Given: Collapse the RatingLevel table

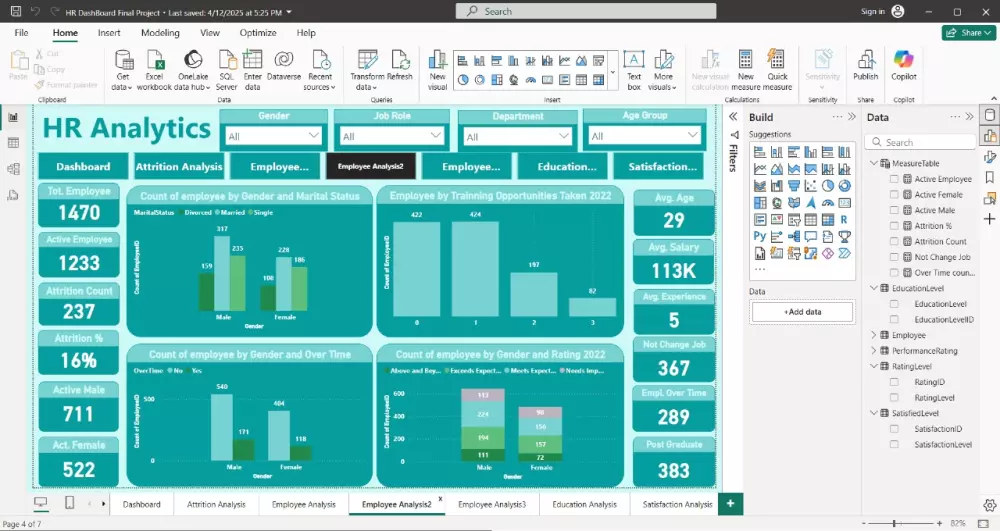Looking at the screenshot, I should (x=874, y=366).
